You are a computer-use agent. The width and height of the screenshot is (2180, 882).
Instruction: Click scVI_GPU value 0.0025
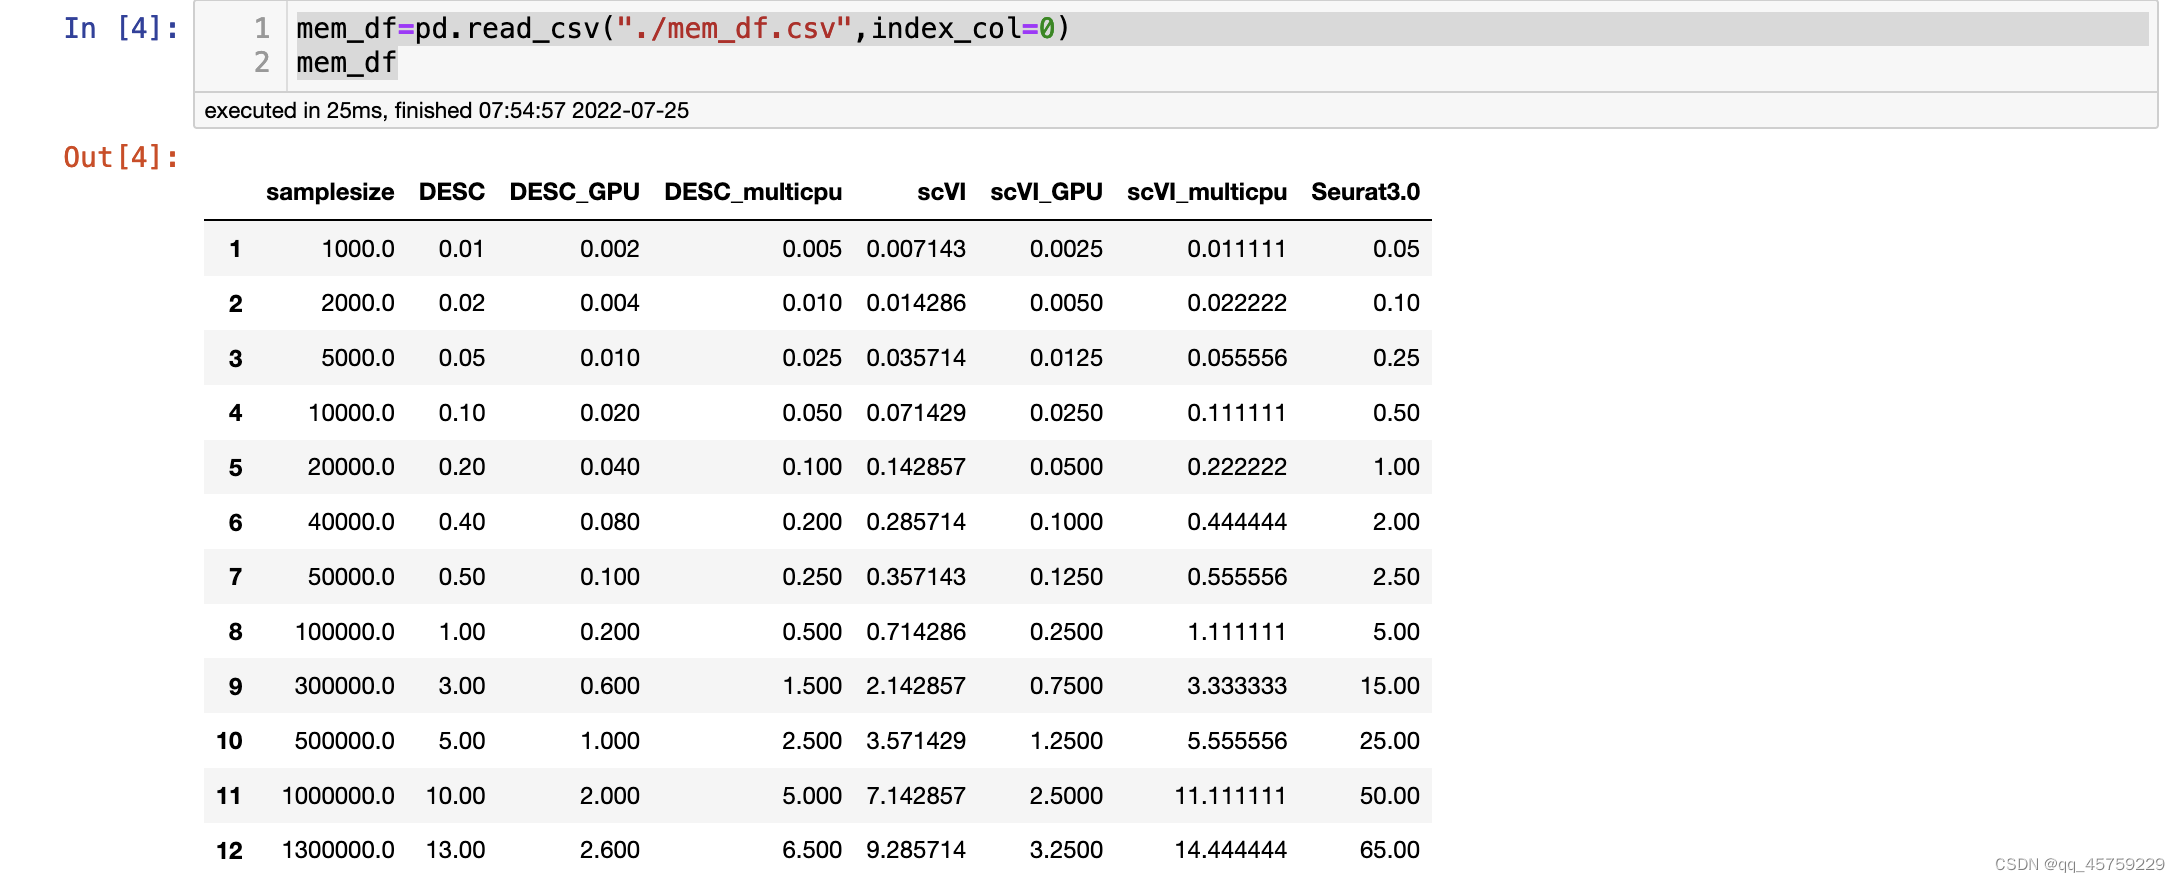pyautogui.click(x=1066, y=249)
